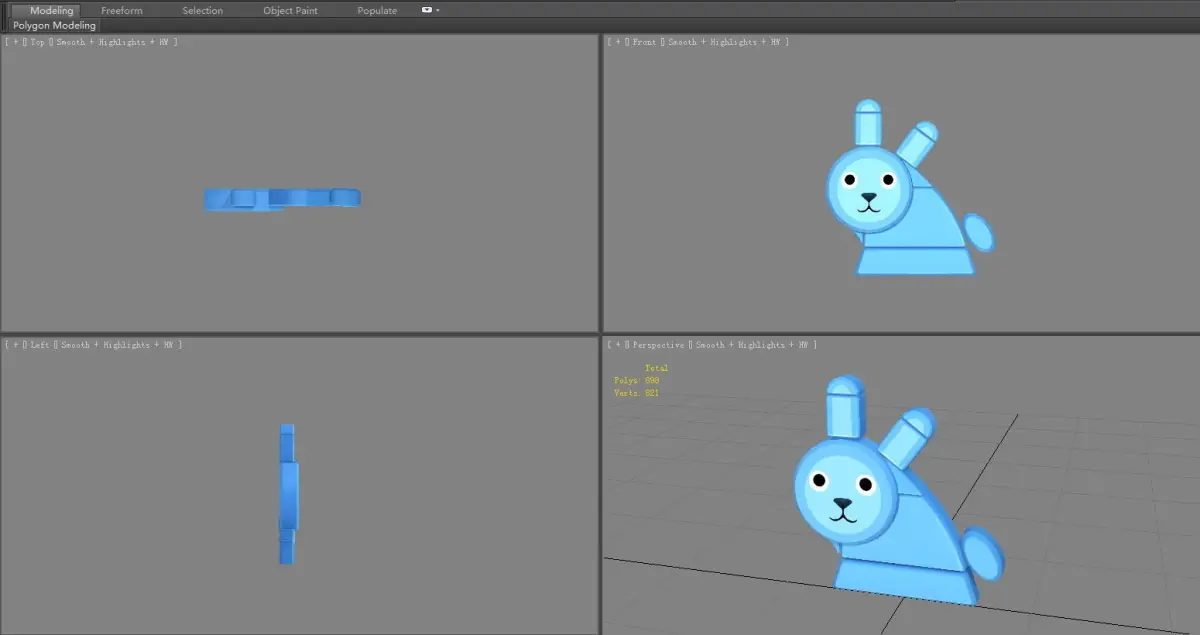Select the rabbit head in Front viewport
The height and width of the screenshot is (635, 1200).
(x=869, y=189)
